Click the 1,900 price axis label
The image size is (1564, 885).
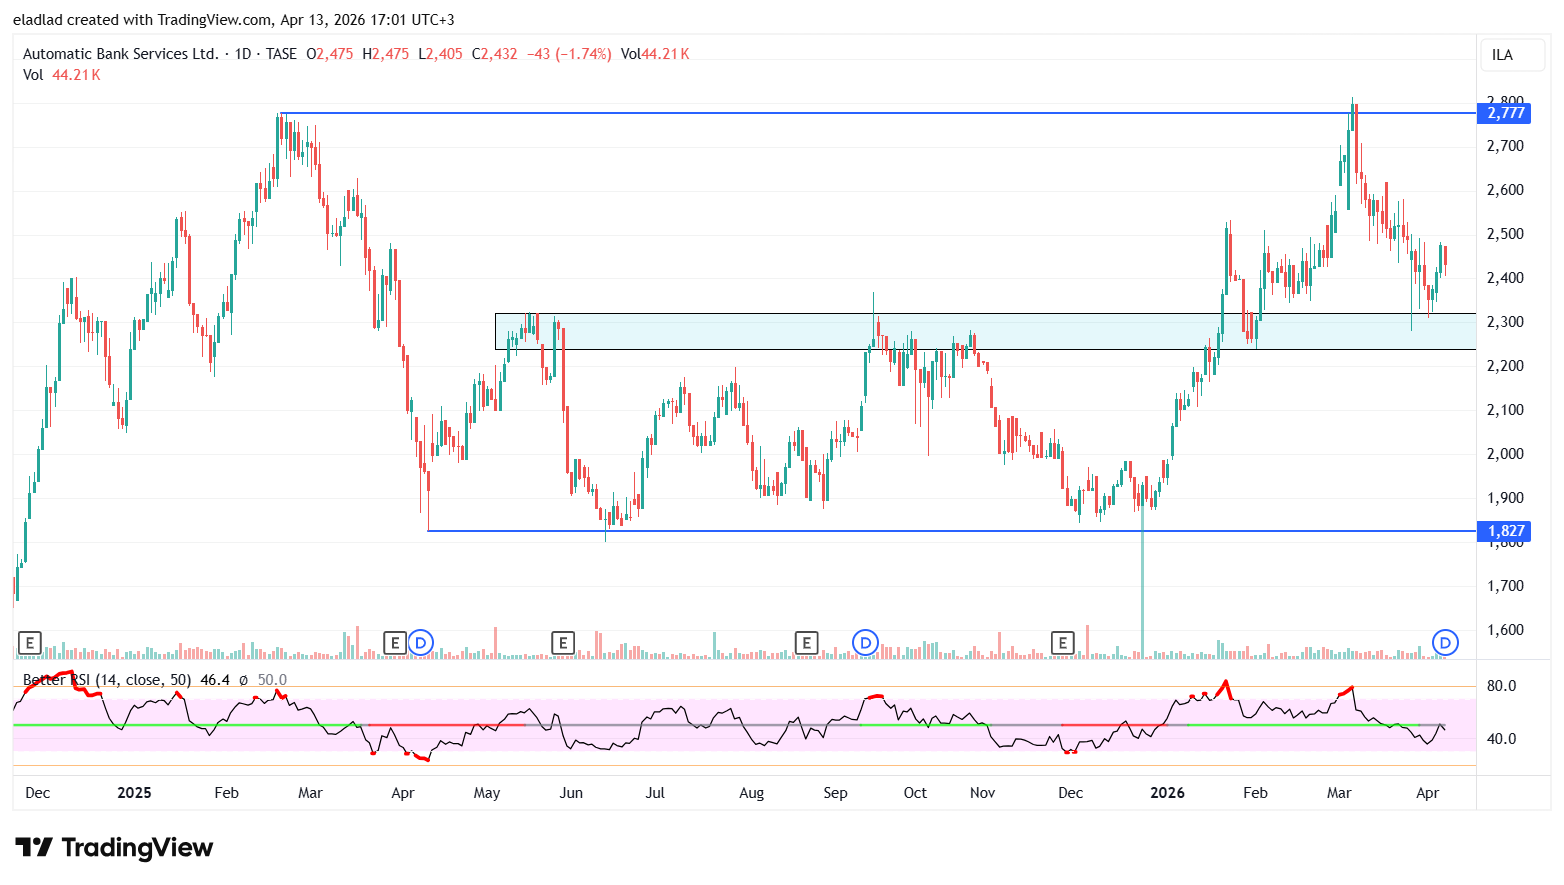coord(1505,498)
